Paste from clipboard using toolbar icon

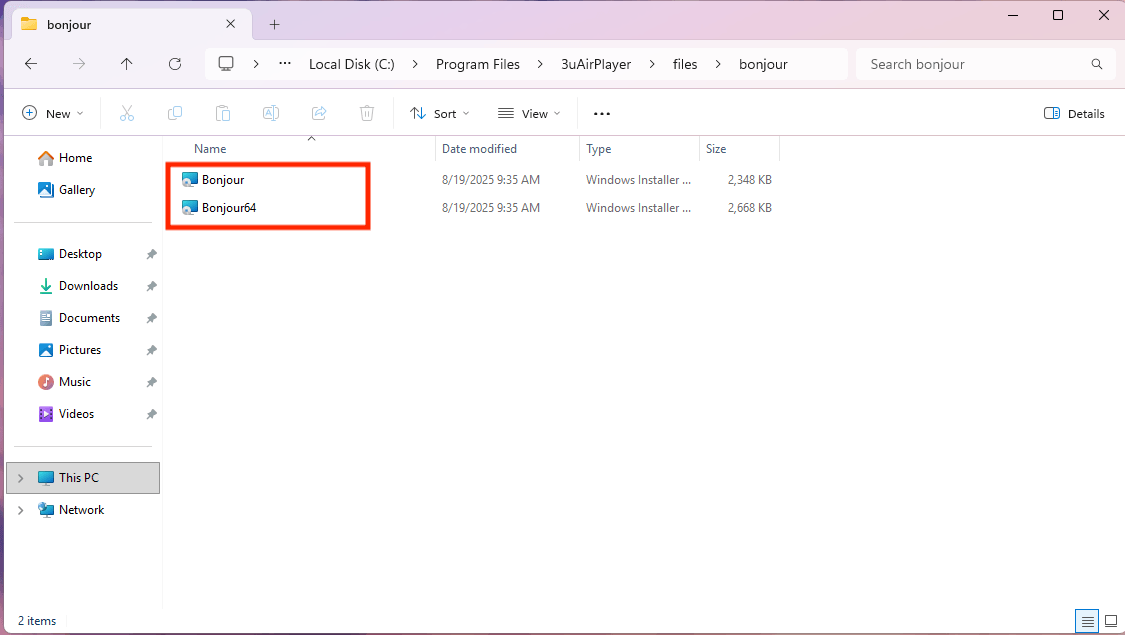[222, 112]
